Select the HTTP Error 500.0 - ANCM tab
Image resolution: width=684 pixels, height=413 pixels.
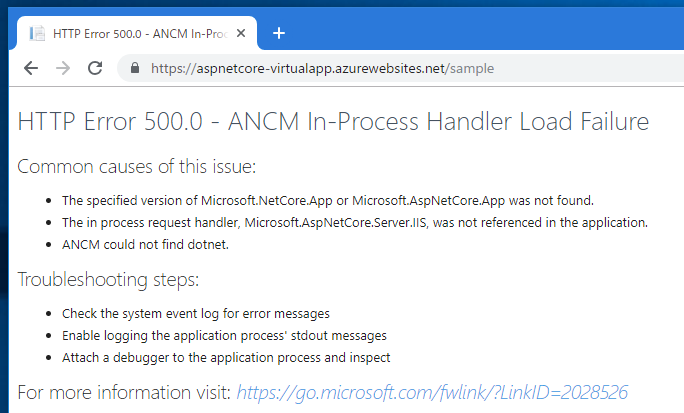(x=137, y=33)
